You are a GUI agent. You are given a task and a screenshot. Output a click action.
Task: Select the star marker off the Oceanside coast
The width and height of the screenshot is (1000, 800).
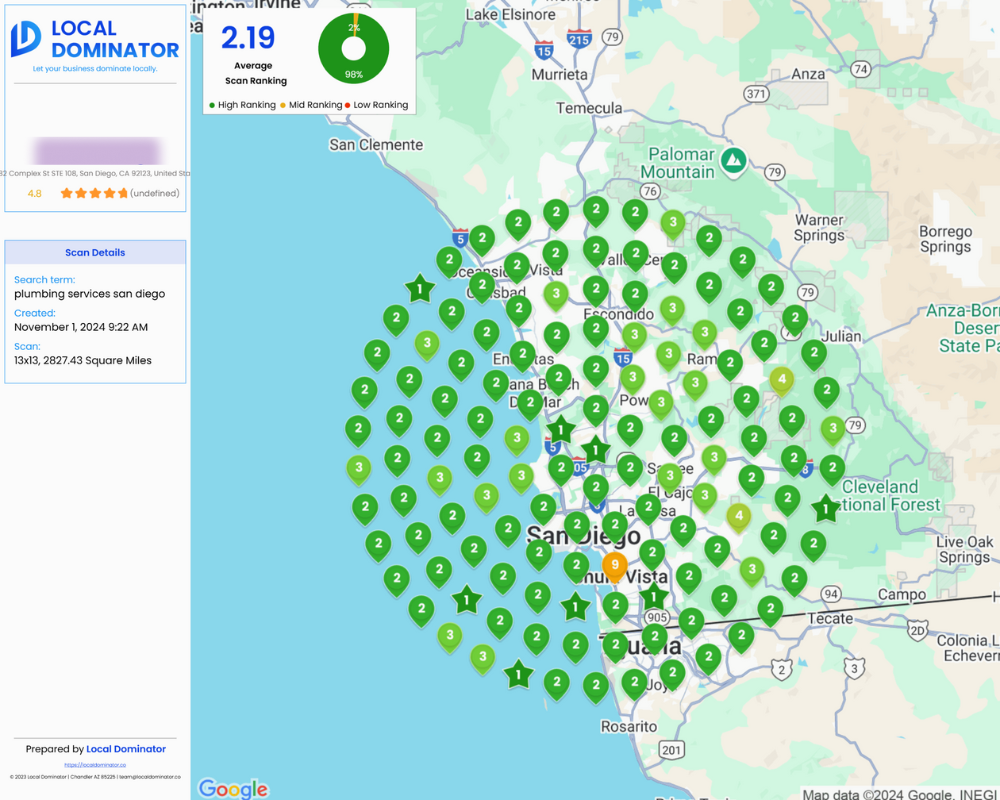pyautogui.click(x=420, y=290)
